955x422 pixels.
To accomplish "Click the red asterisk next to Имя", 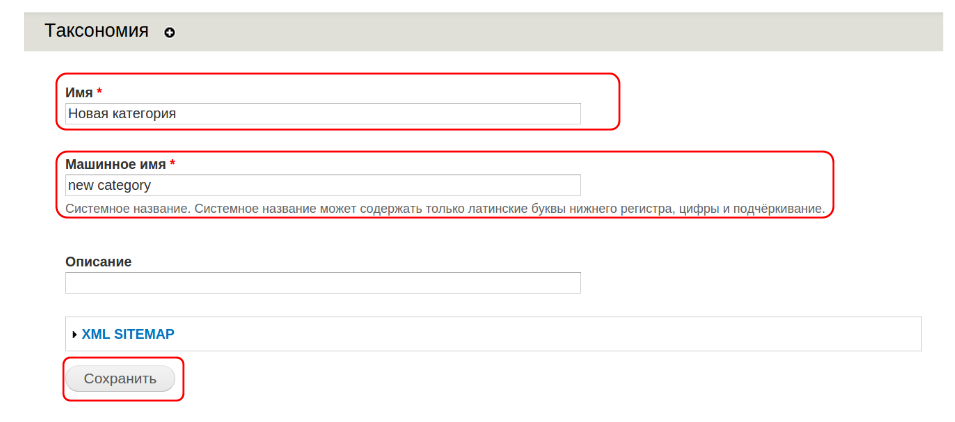I will tap(100, 92).
